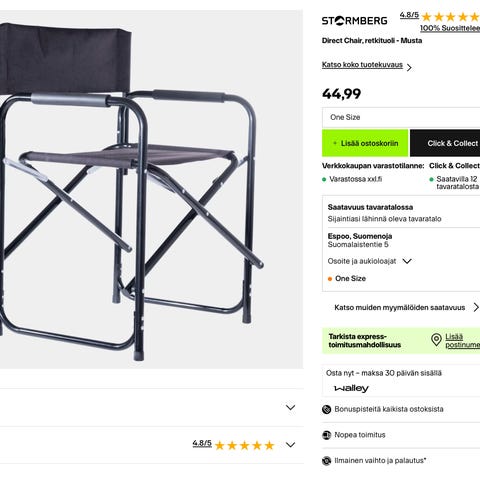Click the folding chair product image
The width and height of the screenshot is (480, 480).
(151, 189)
